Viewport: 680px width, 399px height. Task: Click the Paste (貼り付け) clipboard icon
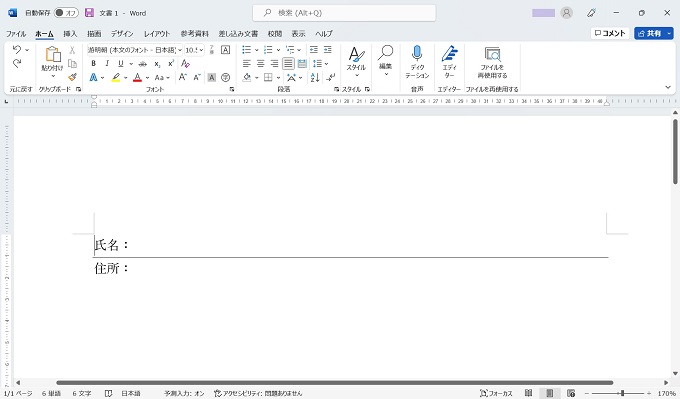click(x=52, y=55)
